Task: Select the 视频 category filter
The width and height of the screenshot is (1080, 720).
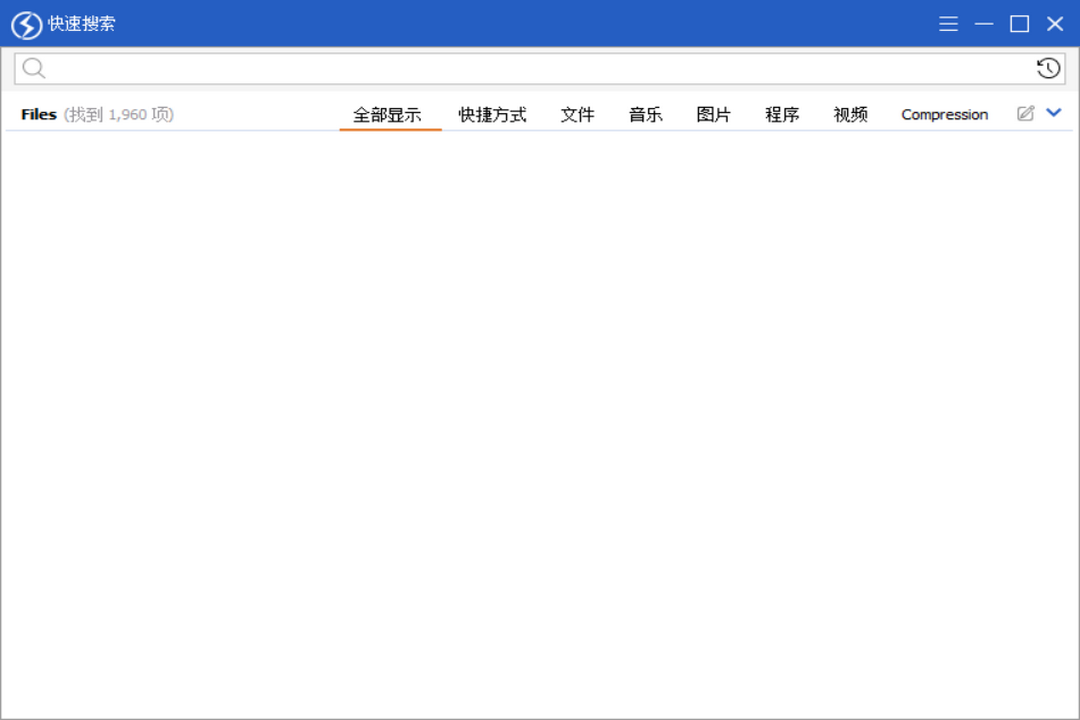Action: pos(849,114)
